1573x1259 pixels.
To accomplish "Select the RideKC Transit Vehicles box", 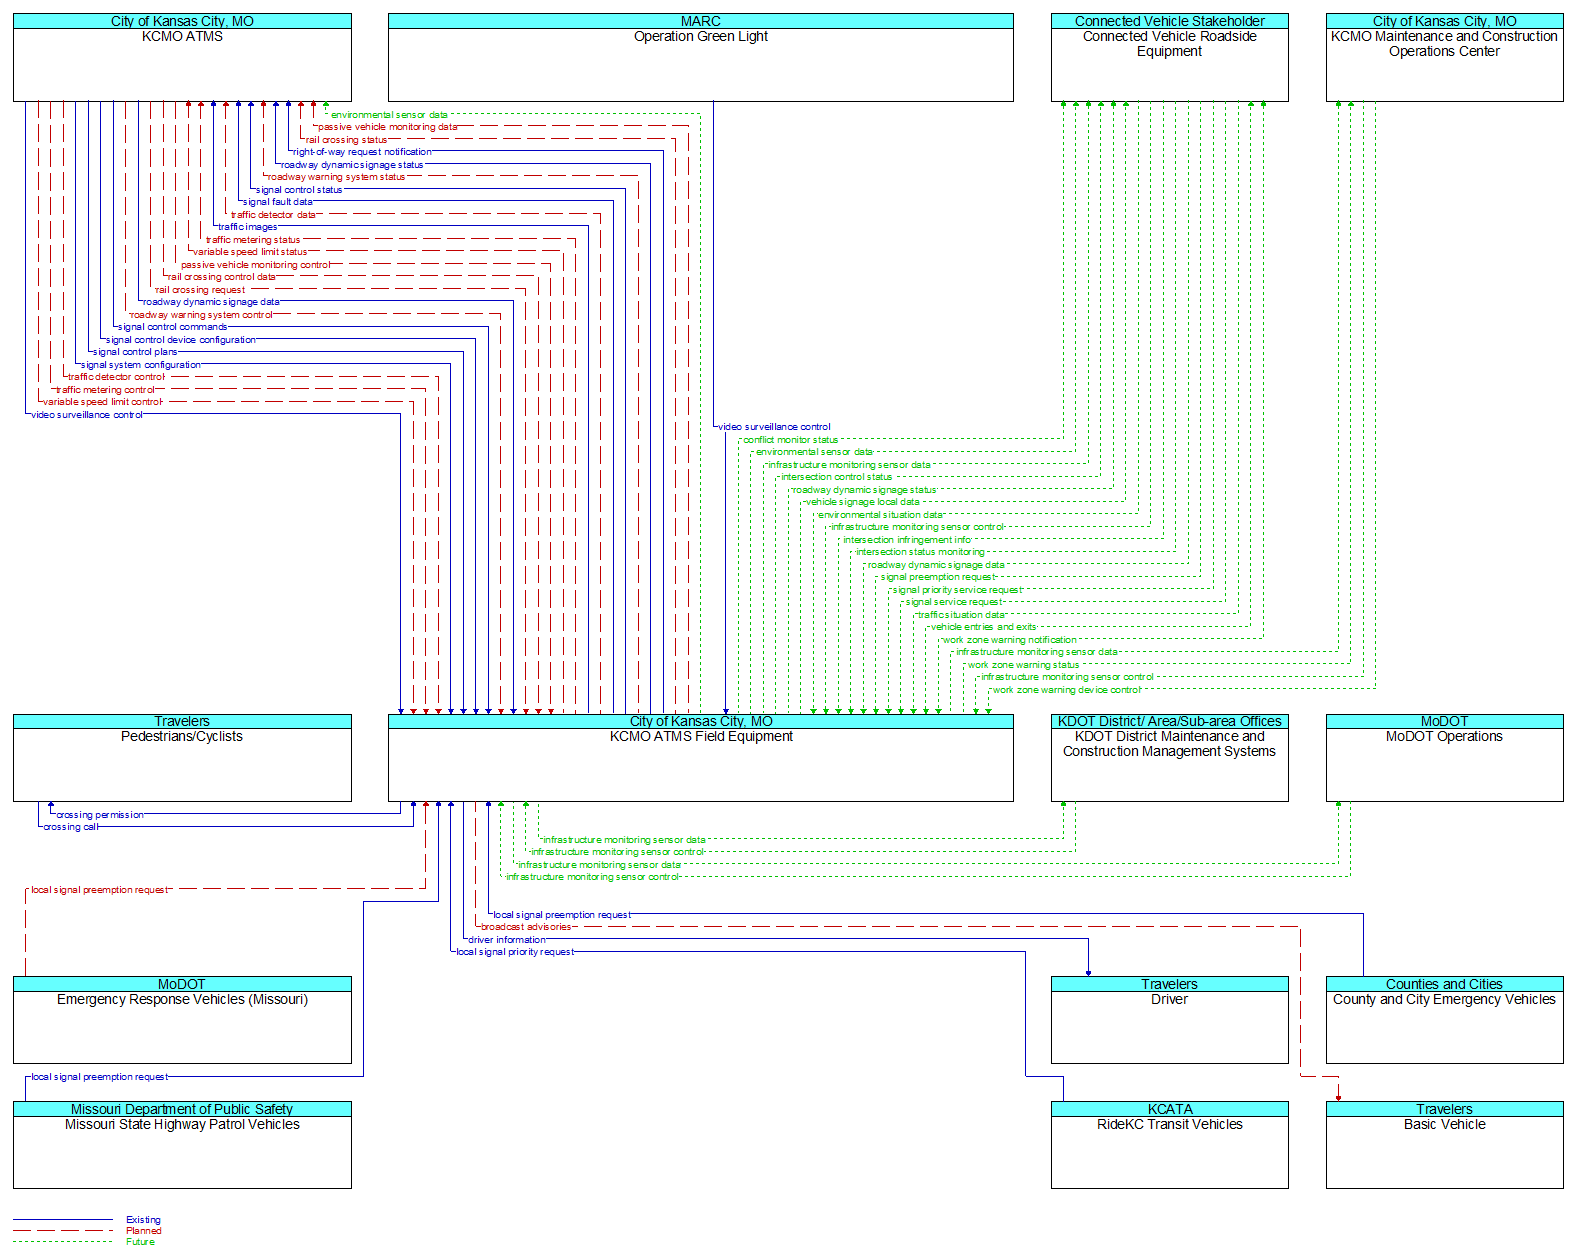I will coord(1169,1145).
